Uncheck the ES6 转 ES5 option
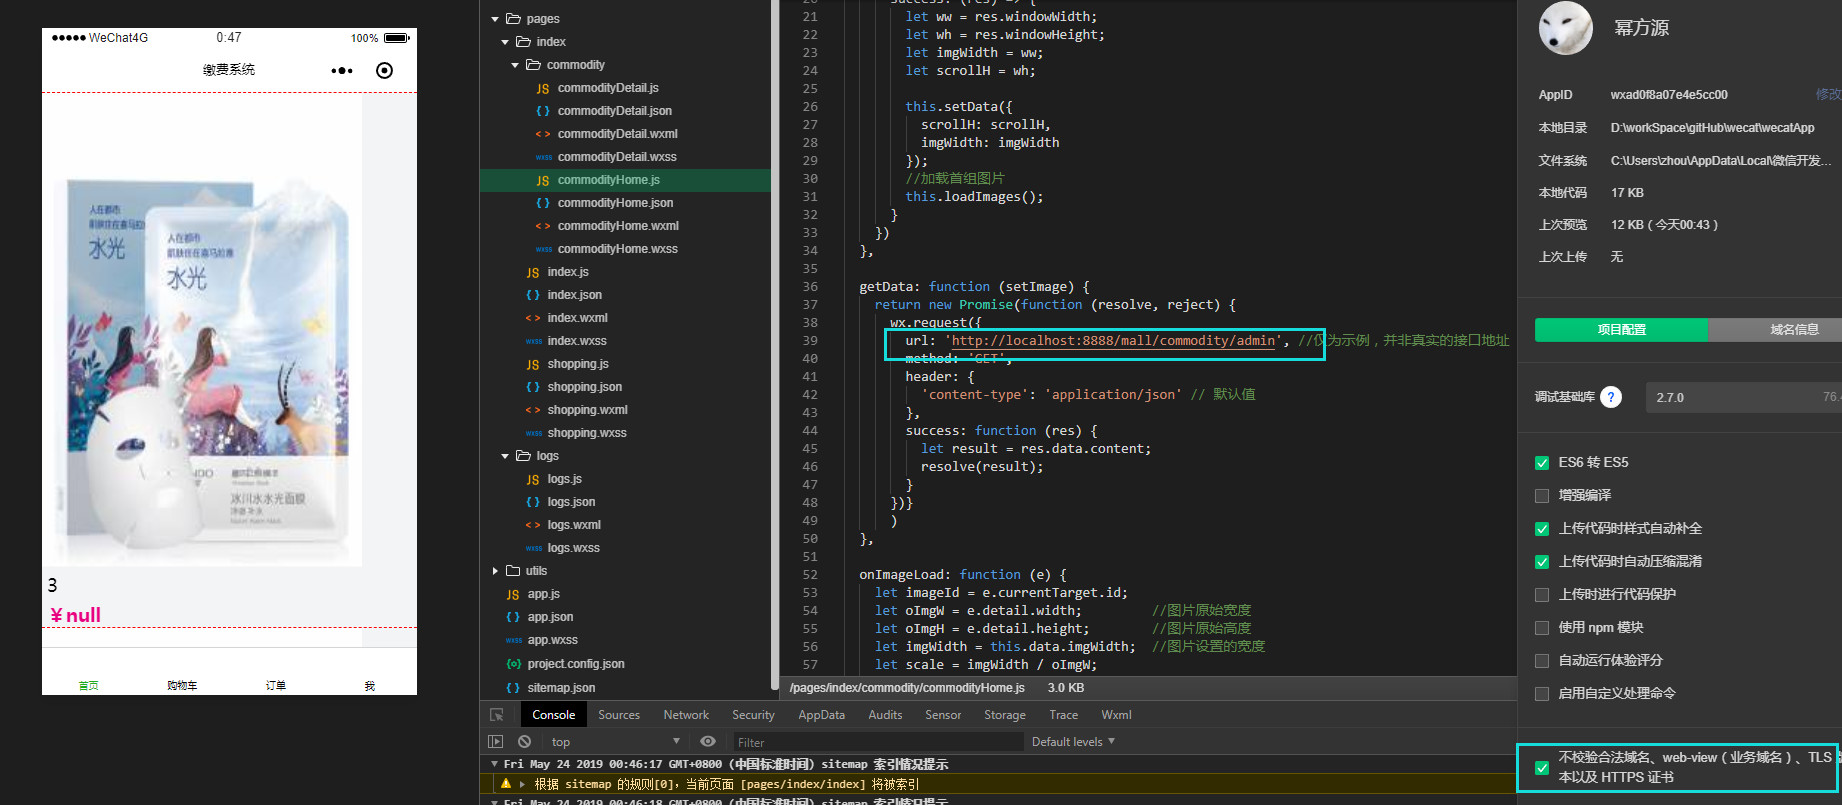1842x805 pixels. coord(1542,463)
